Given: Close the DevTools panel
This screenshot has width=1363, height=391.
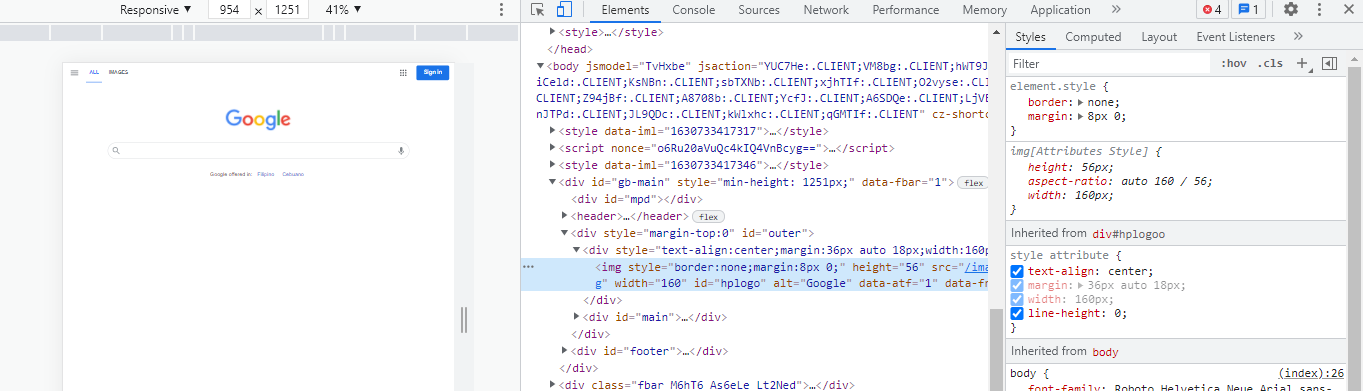Looking at the screenshot, I should [x=1348, y=10].
